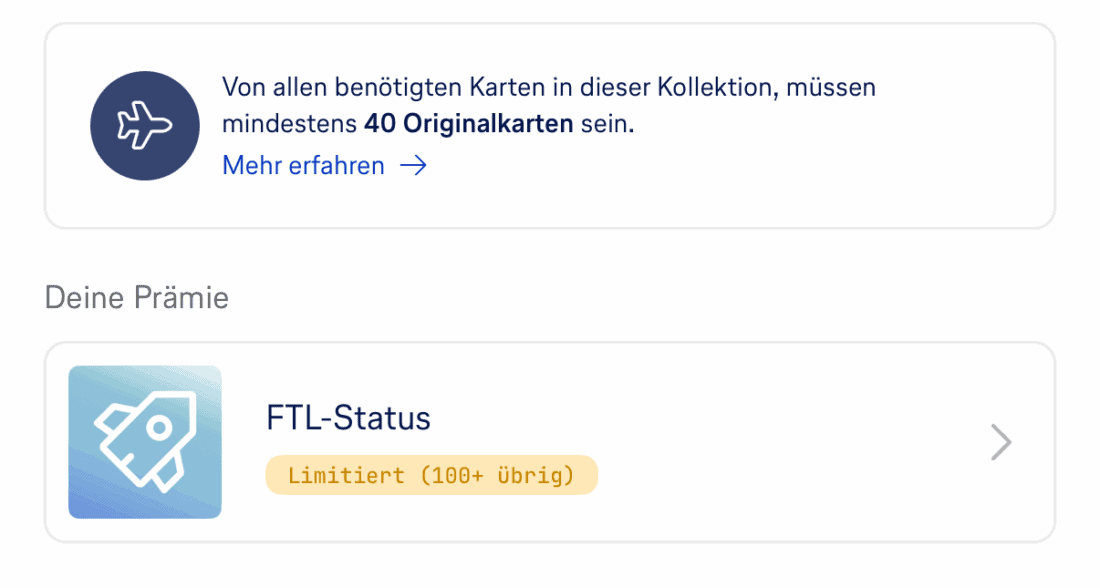Click the bold 40 Originalkarten text

coord(468,126)
